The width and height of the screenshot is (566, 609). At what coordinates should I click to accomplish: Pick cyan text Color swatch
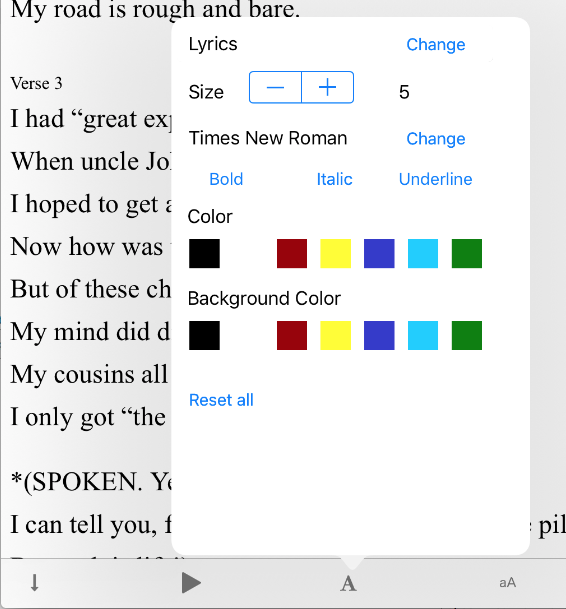423,254
